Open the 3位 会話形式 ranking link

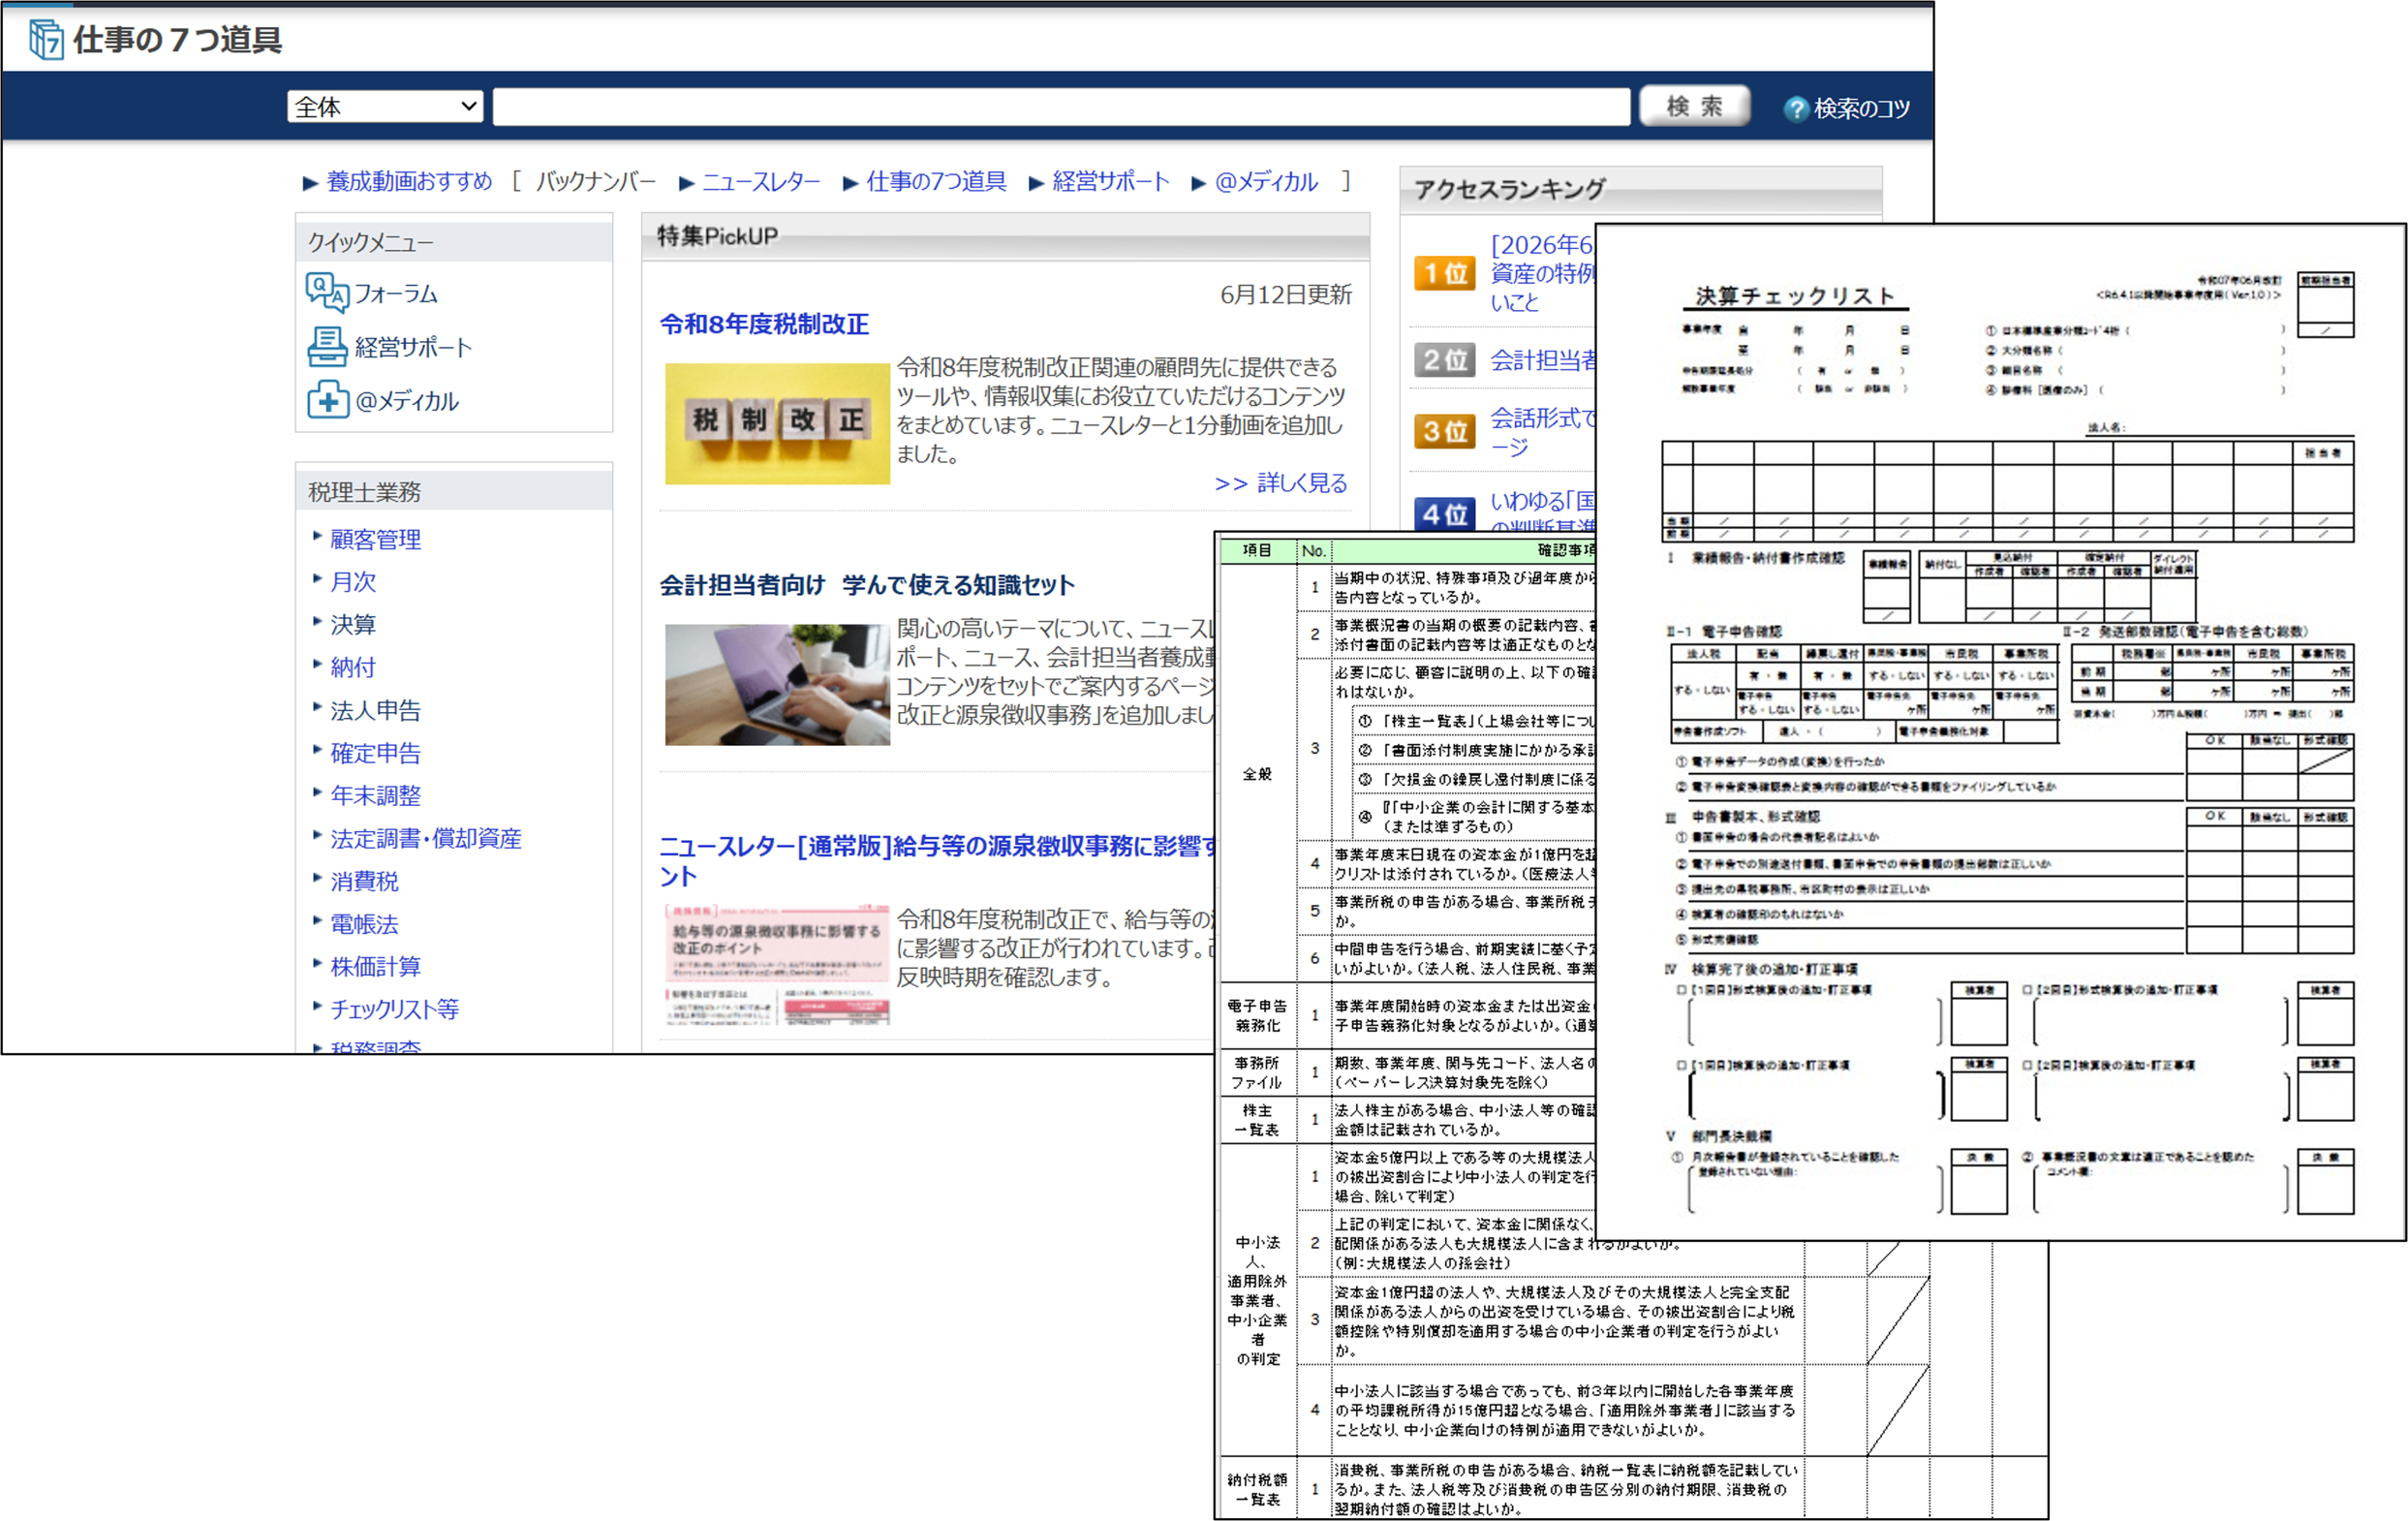(1542, 432)
